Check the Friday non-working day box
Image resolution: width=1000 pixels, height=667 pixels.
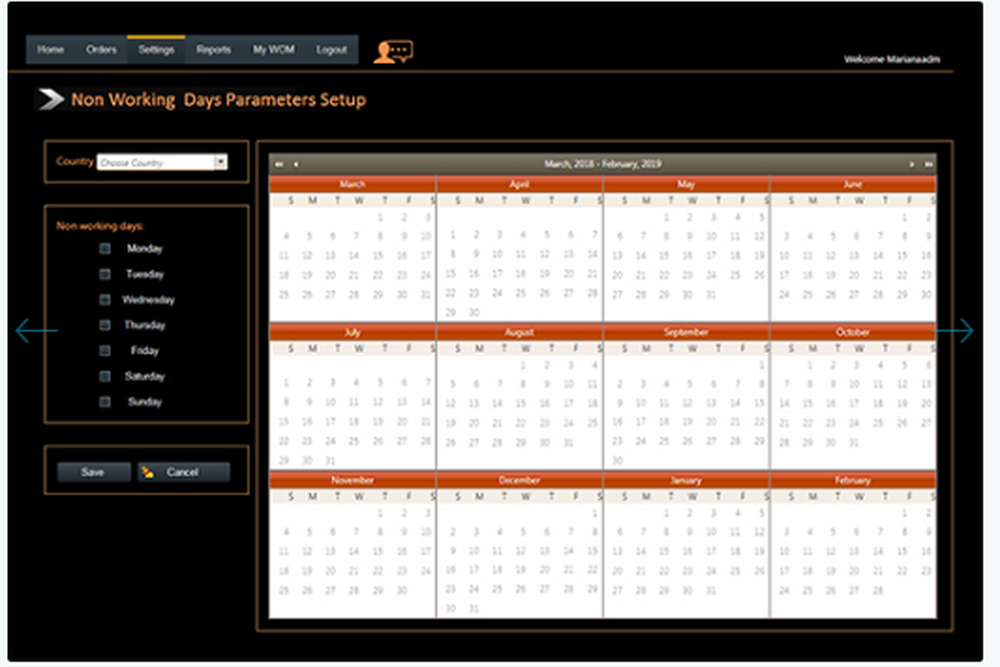tap(105, 351)
